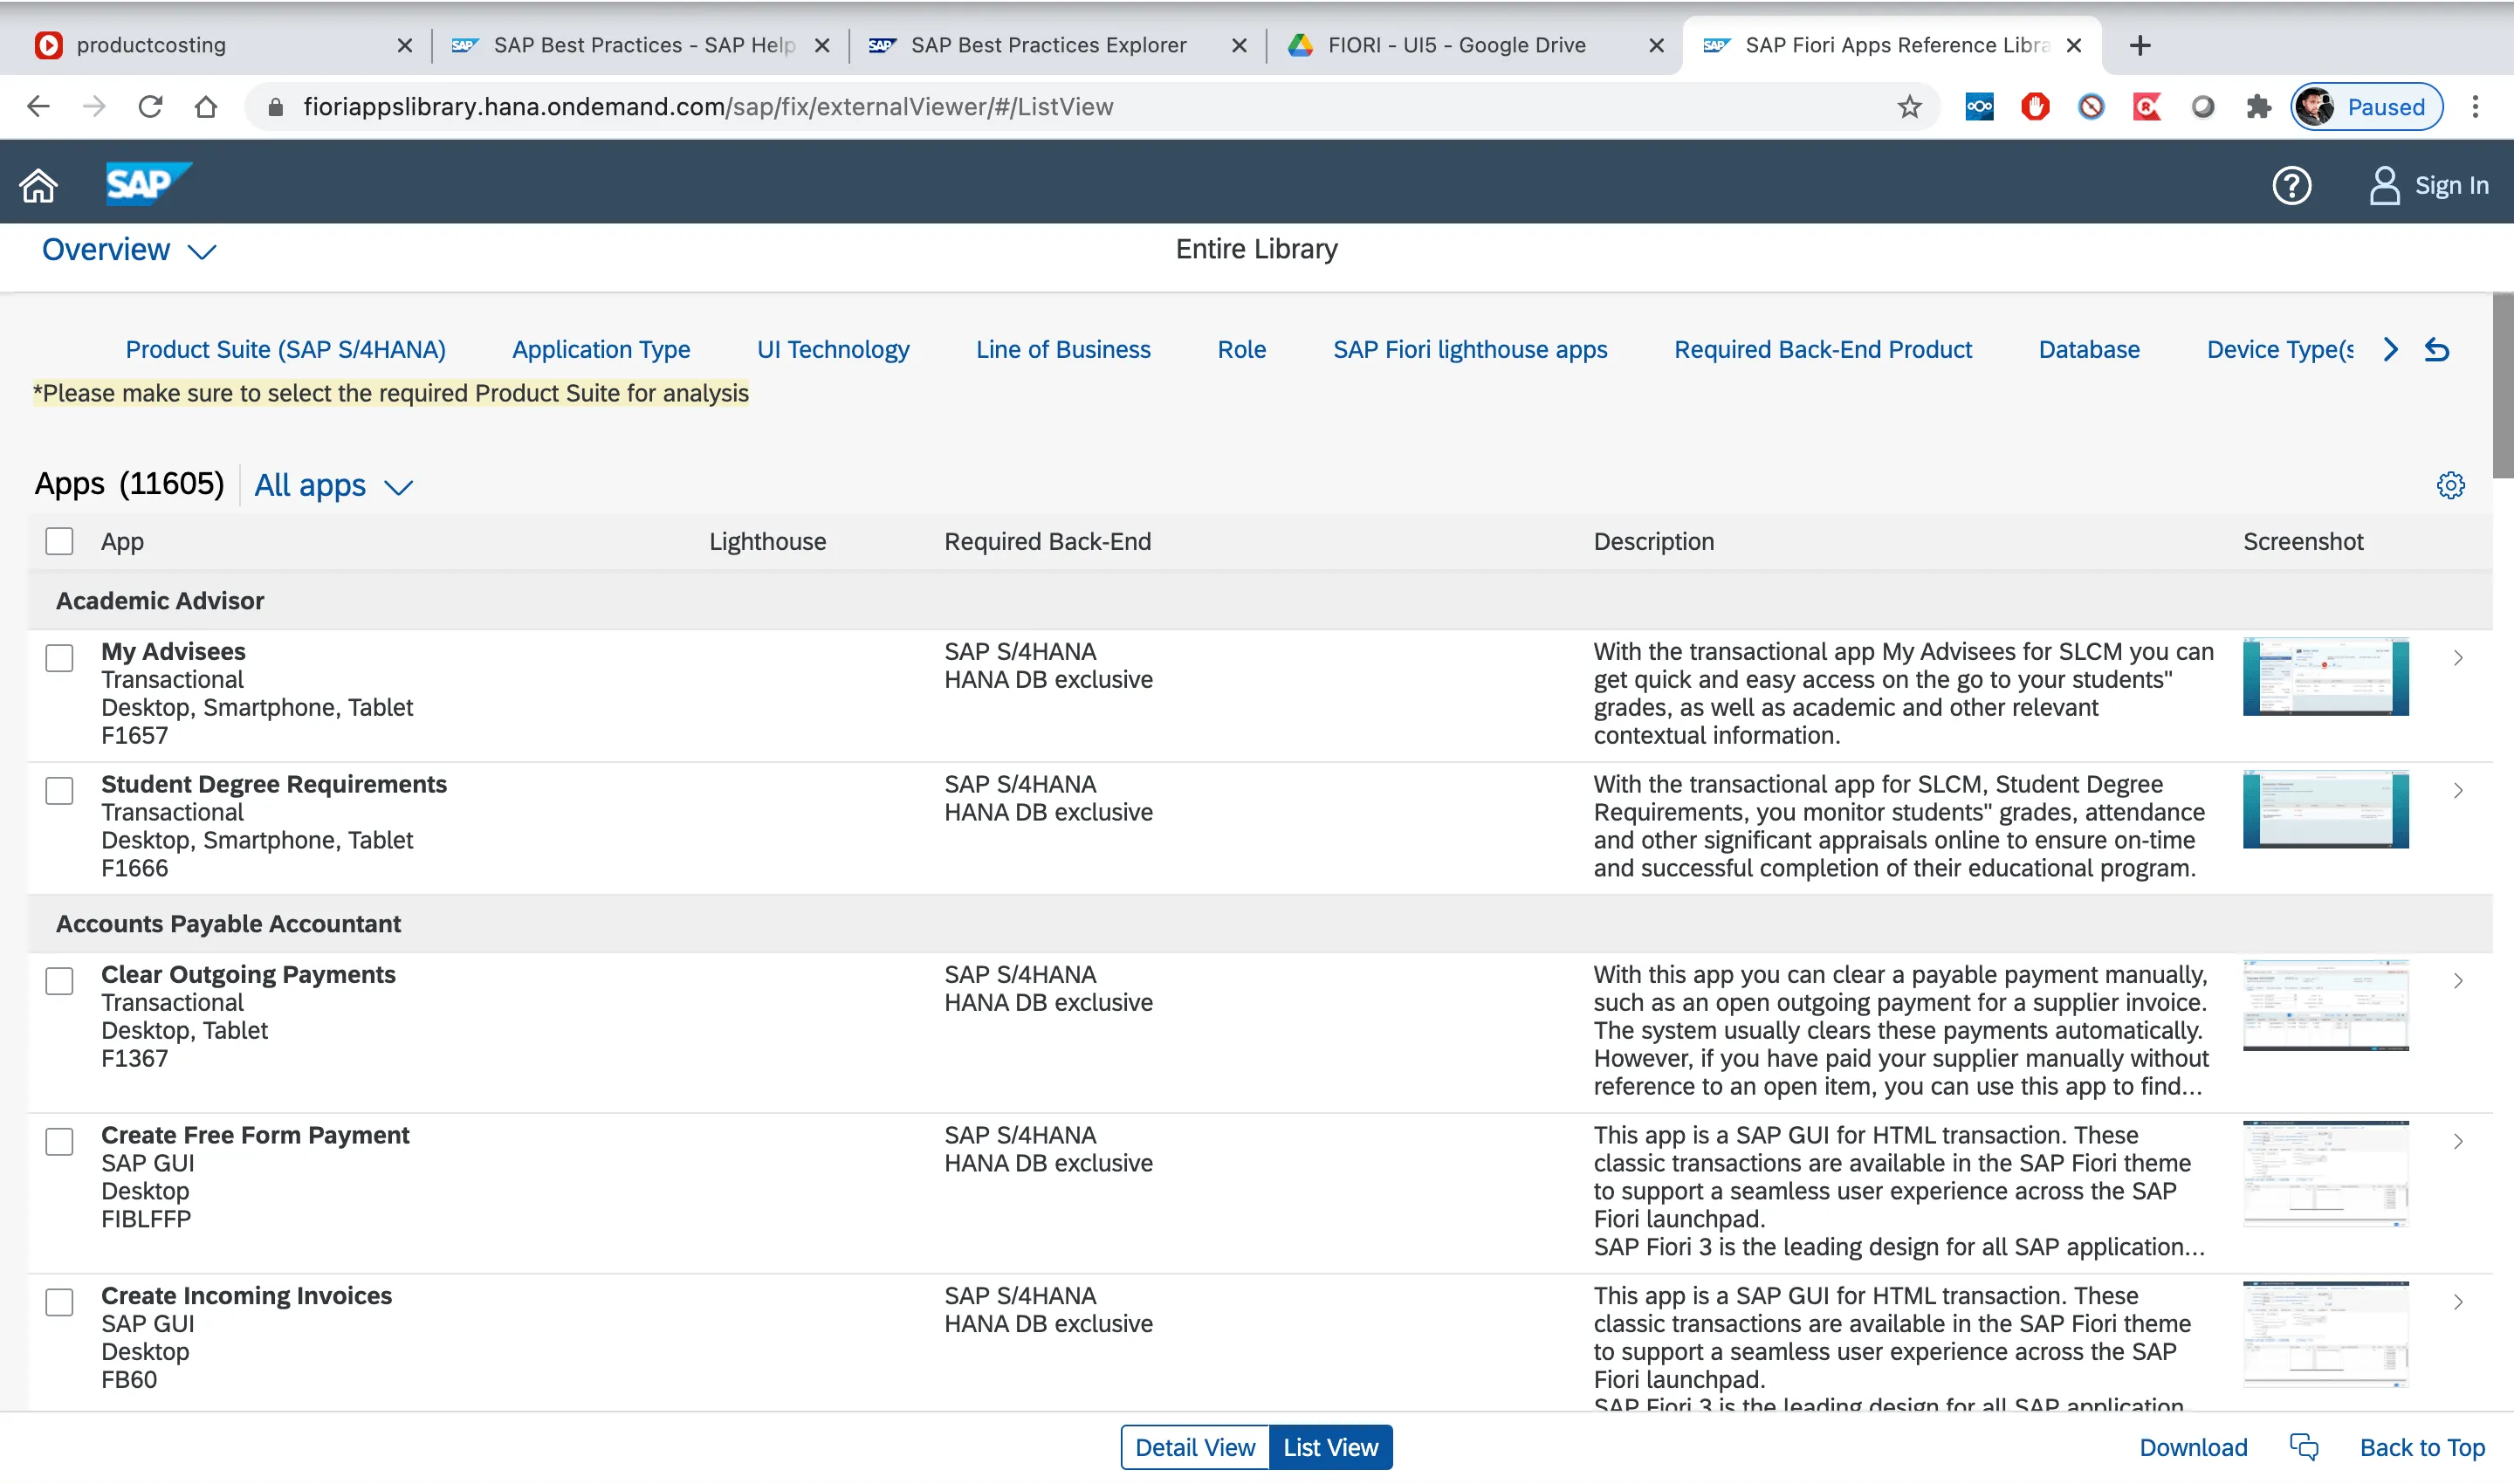The height and width of the screenshot is (1484, 2514).
Task: Open the Chrome extensions puzzle icon
Action: click(2258, 106)
